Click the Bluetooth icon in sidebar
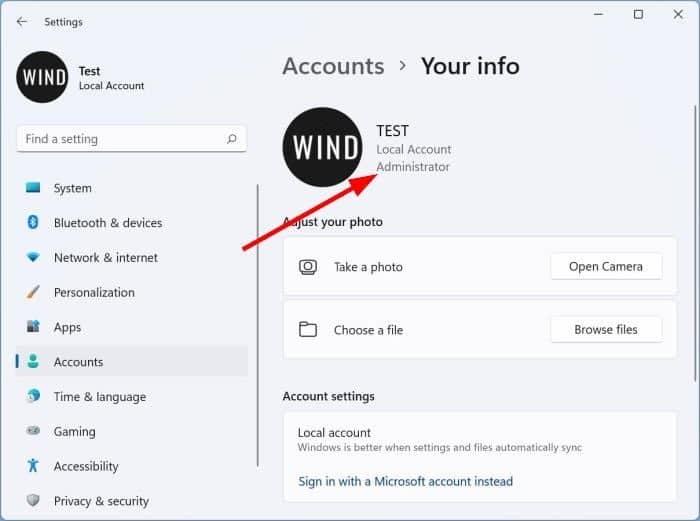This screenshot has height=521, width=700. tap(33, 222)
